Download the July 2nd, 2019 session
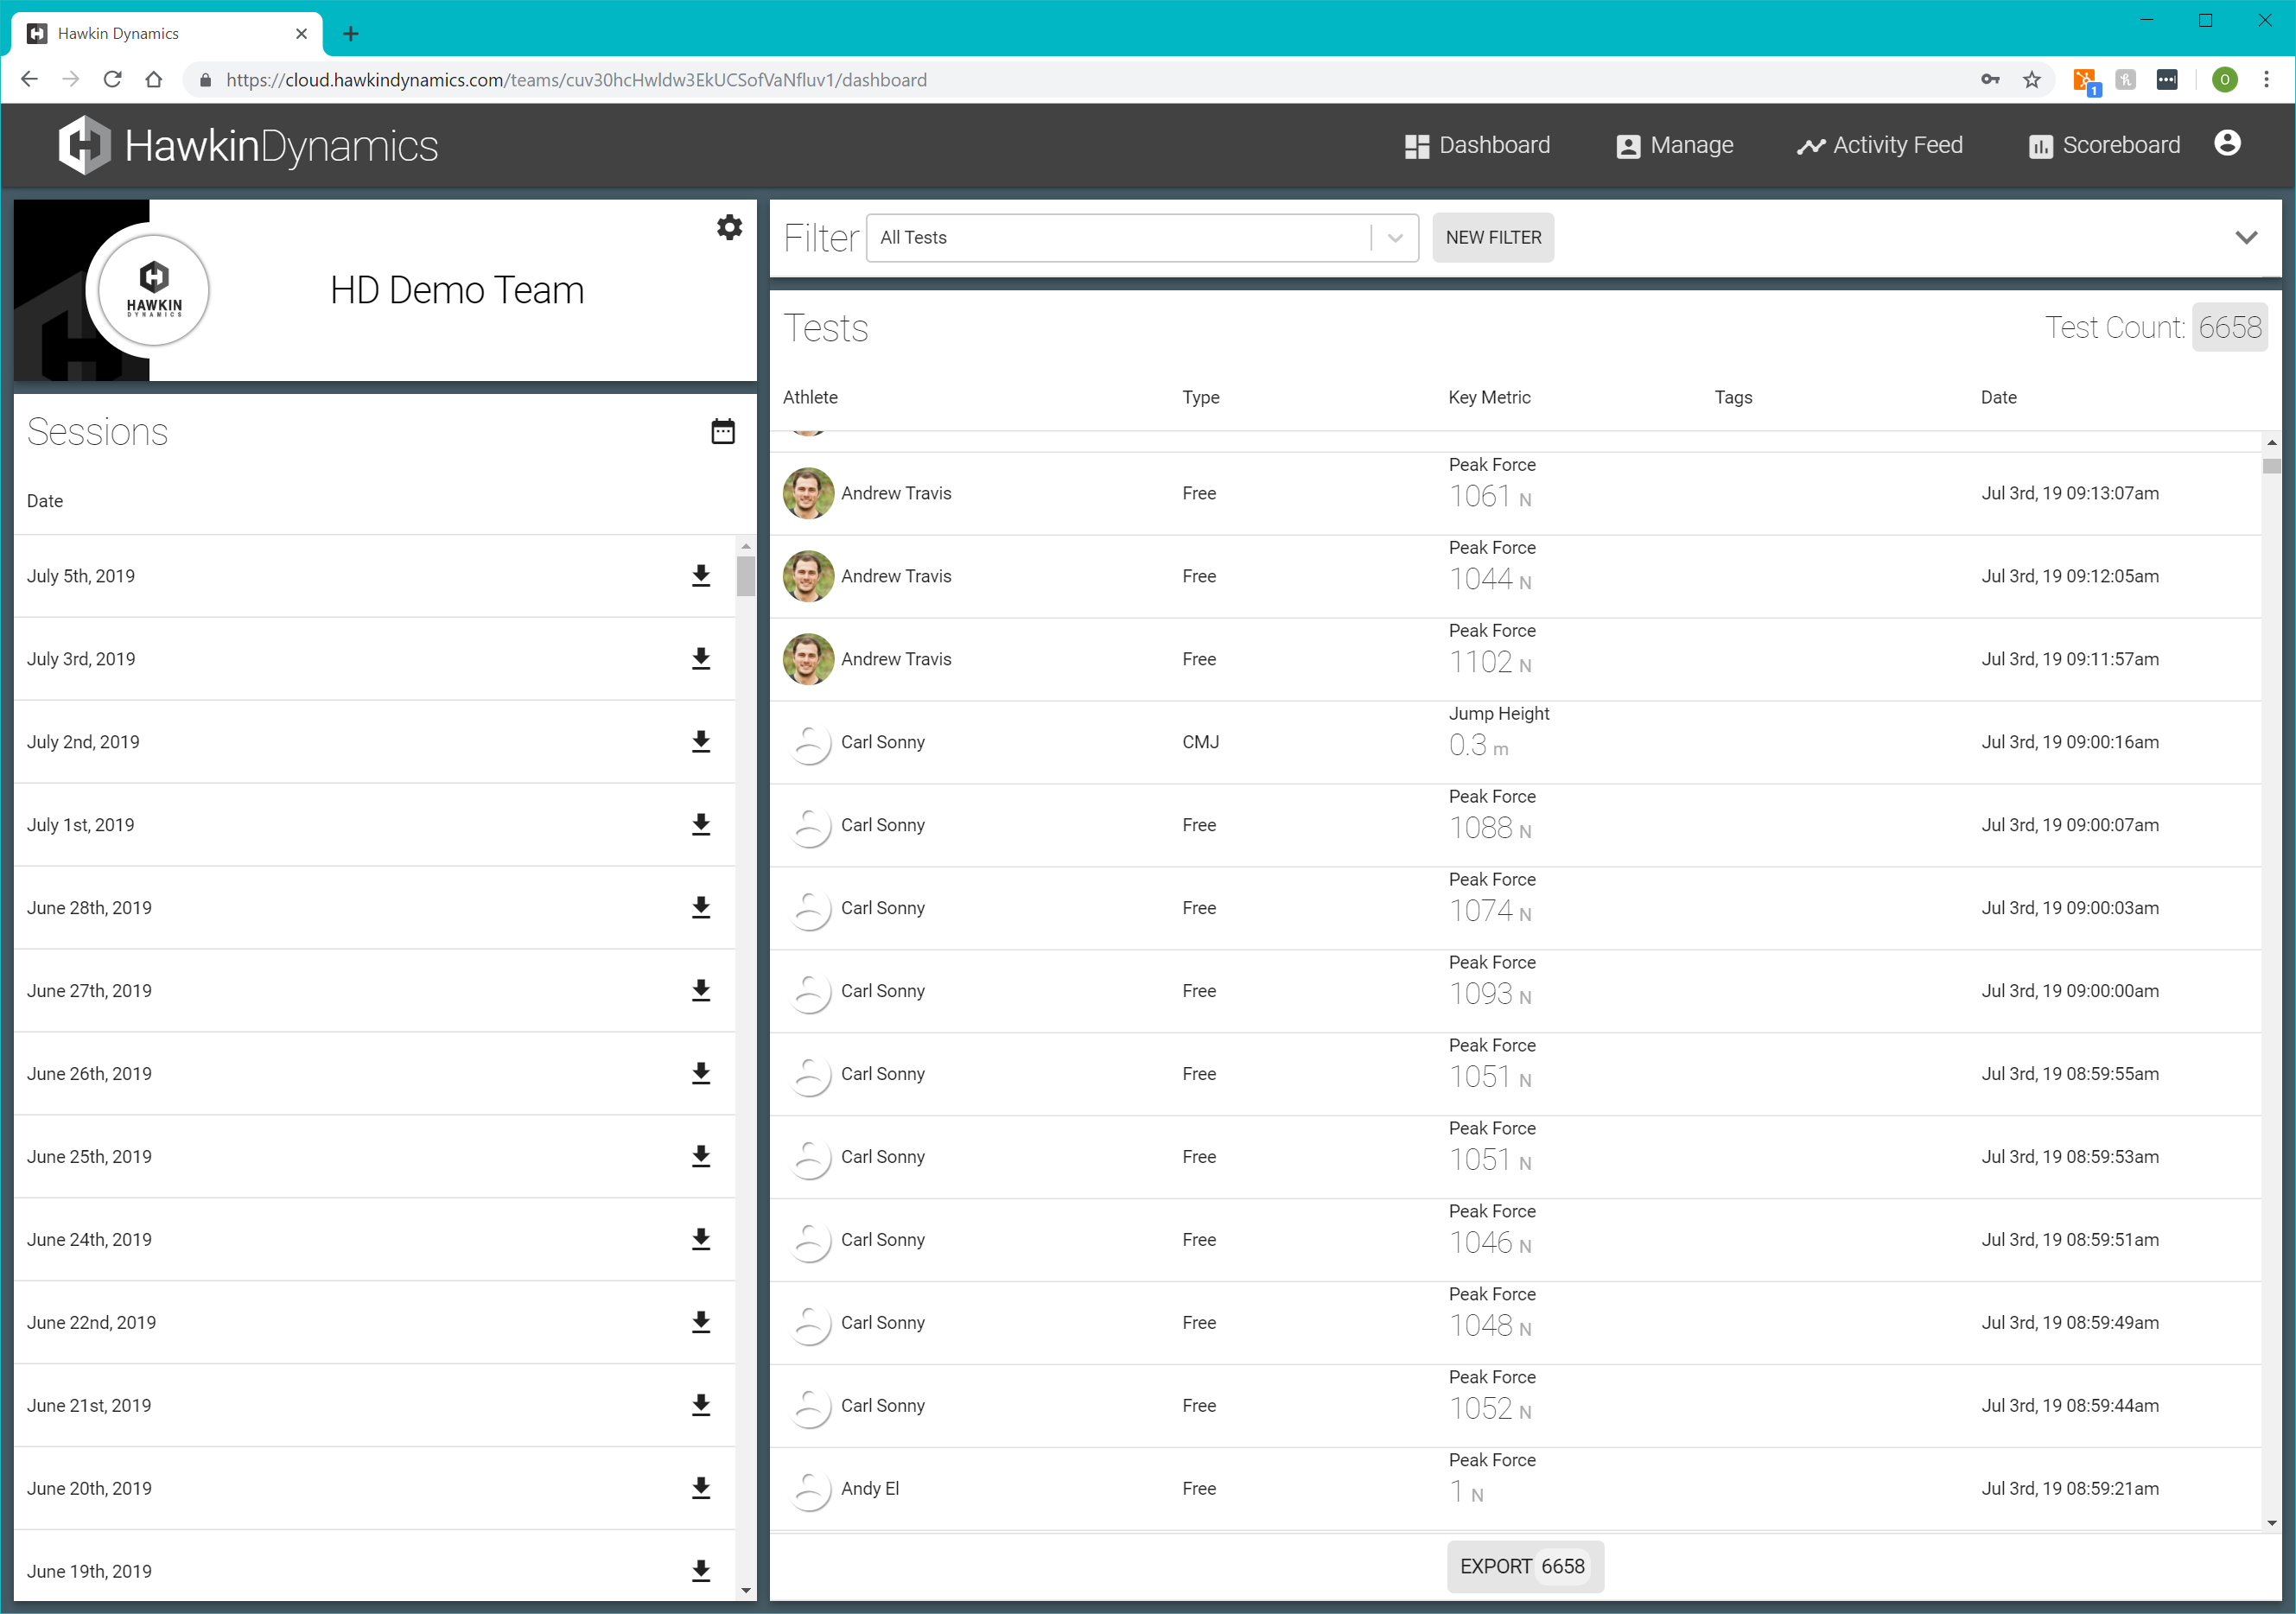 pyautogui.click(x=701, y=742)
